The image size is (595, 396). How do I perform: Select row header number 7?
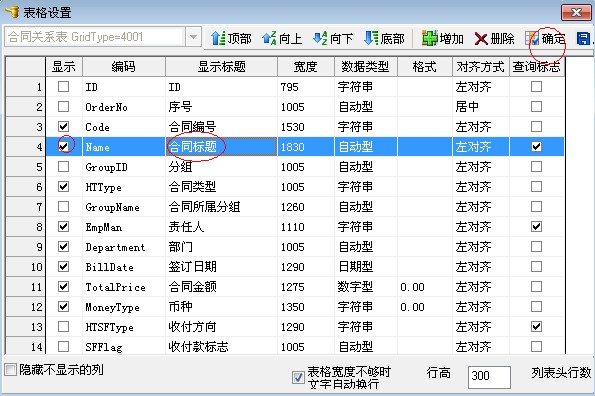[x=25, y=207]
